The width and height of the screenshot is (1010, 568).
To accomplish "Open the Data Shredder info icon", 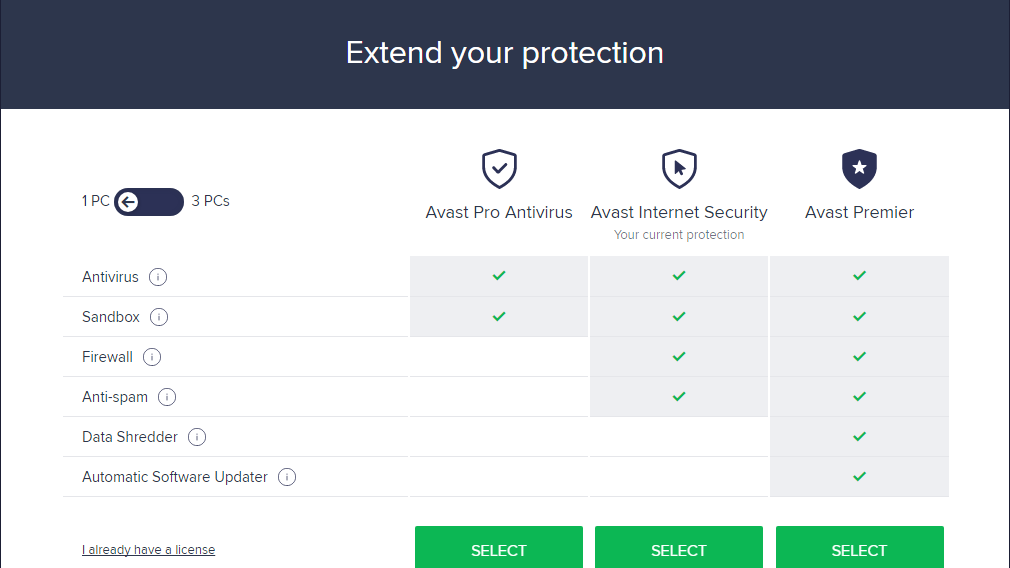I will click(x=197, y=437).
